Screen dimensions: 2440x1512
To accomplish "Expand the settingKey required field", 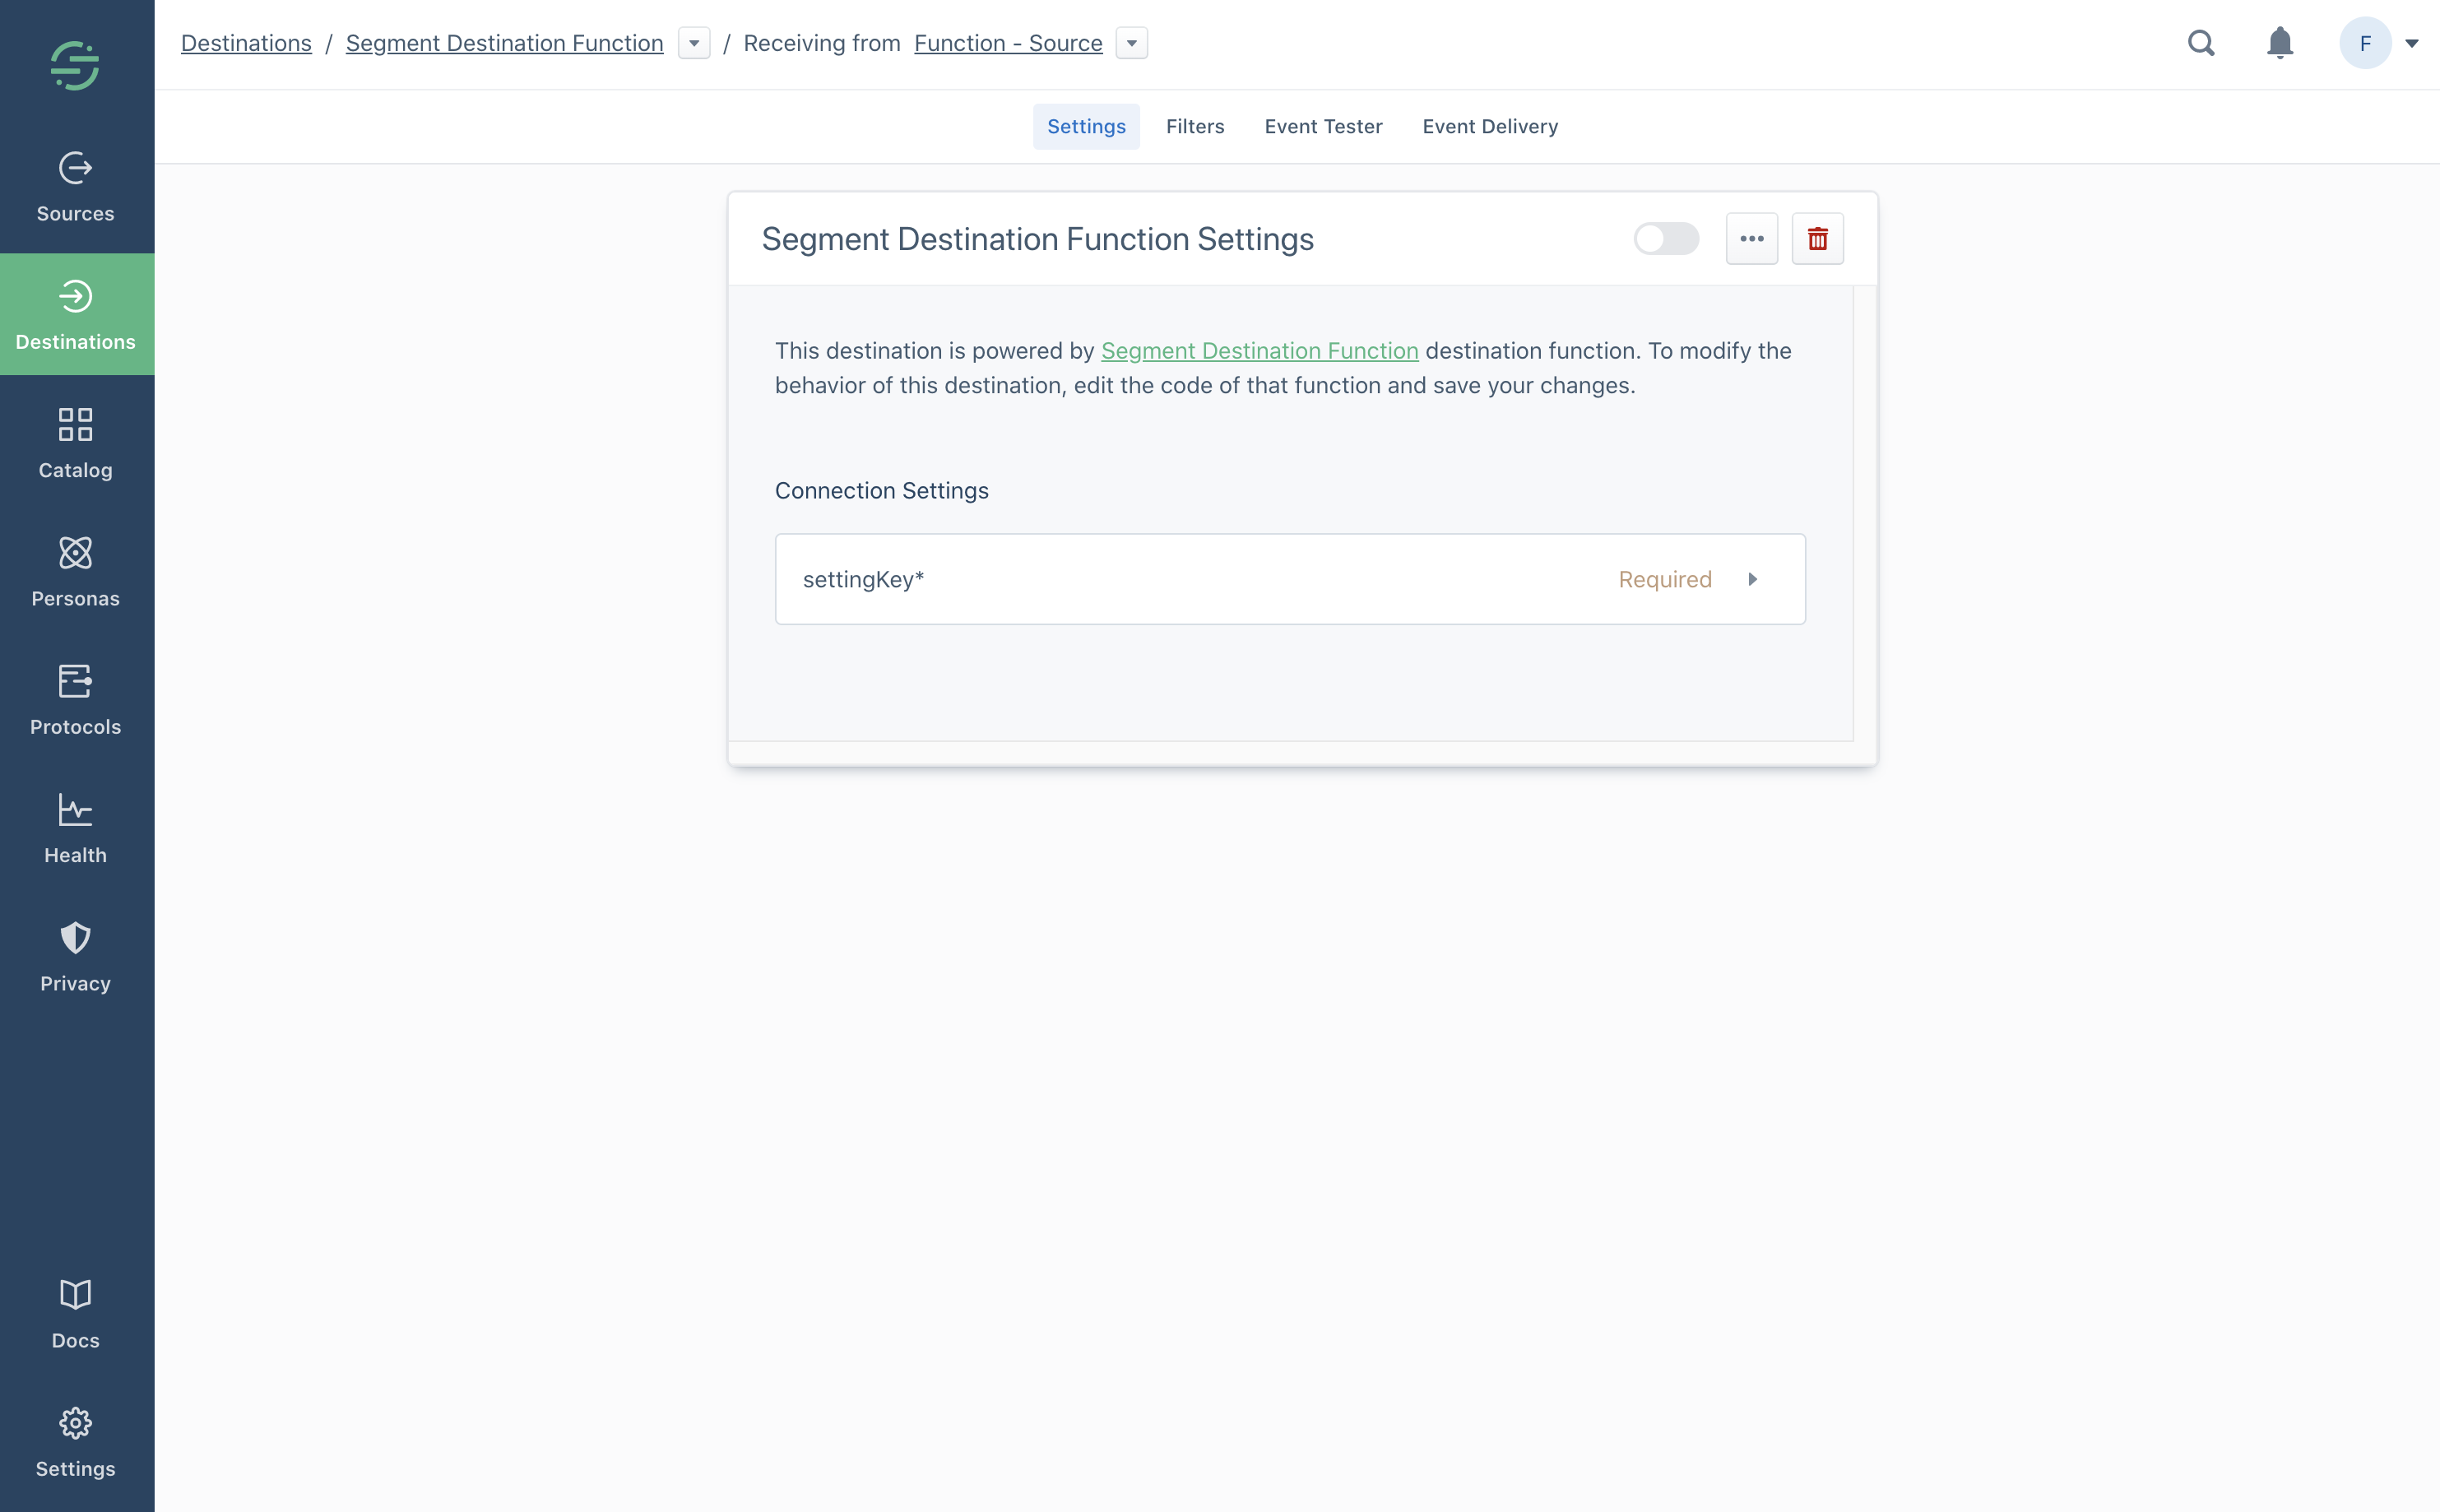I will pyautogui.click(x=1753, y=578).
